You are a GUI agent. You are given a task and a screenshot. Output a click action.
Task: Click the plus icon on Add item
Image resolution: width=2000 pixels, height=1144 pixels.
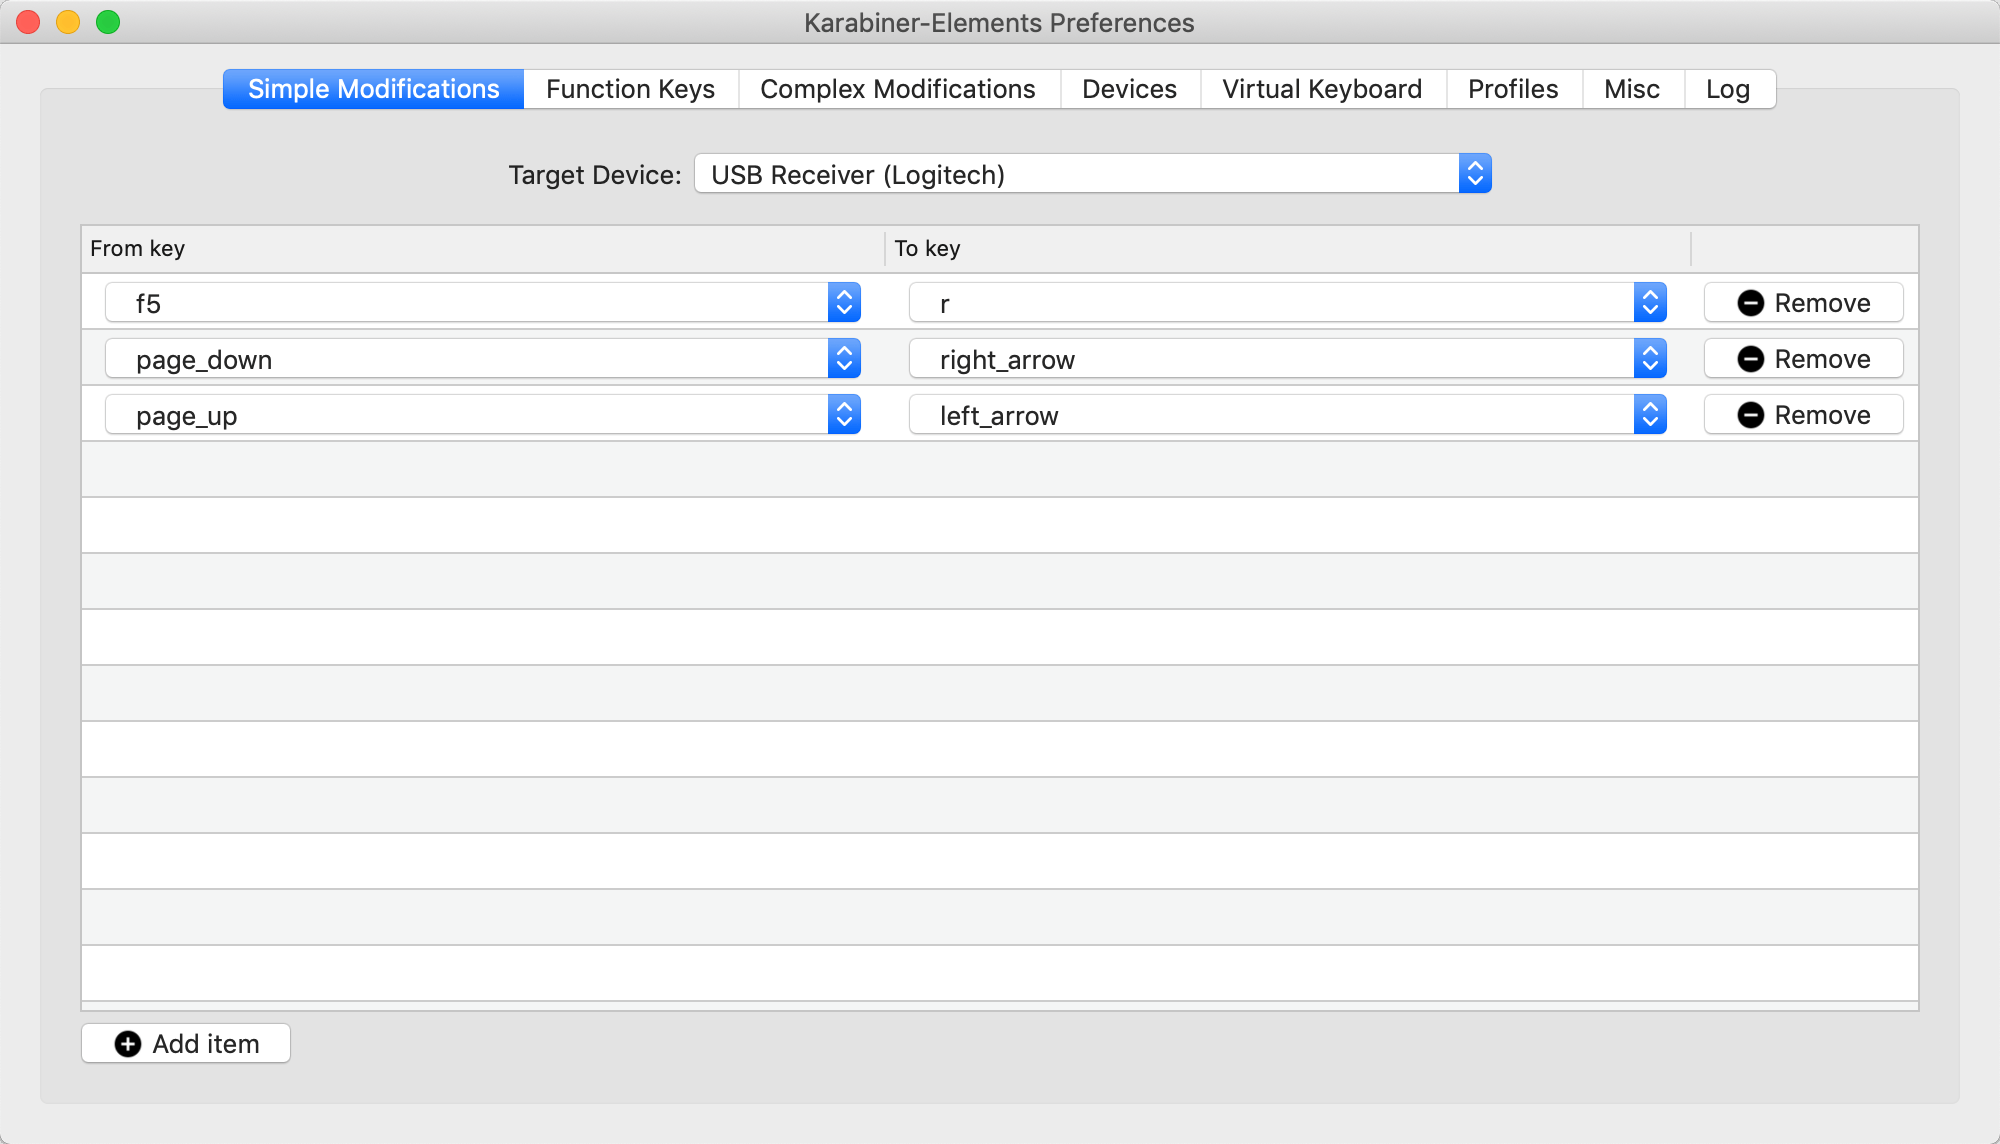128,1044
